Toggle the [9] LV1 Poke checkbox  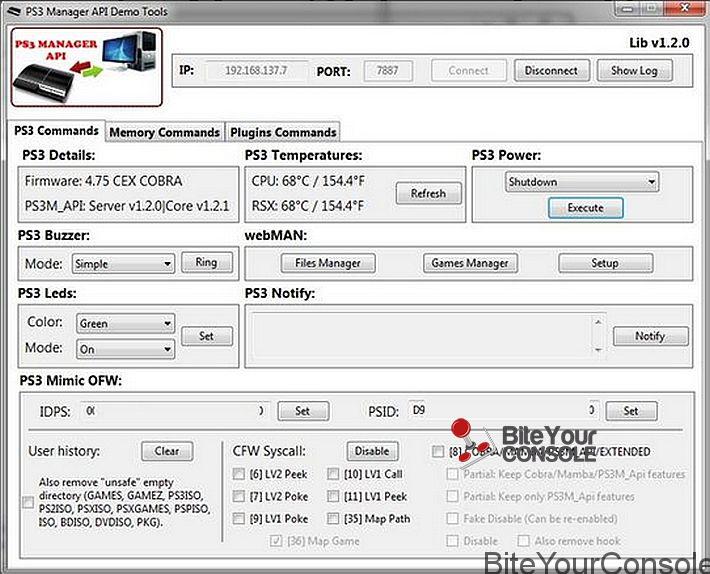(238, 518)
